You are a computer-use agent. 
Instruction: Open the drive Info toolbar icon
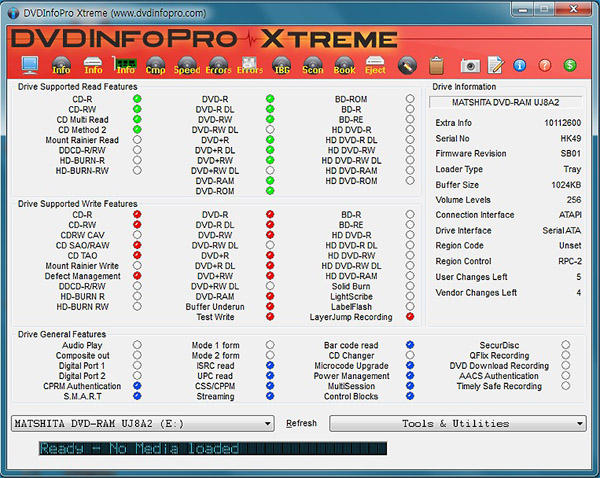coord(93,65)
